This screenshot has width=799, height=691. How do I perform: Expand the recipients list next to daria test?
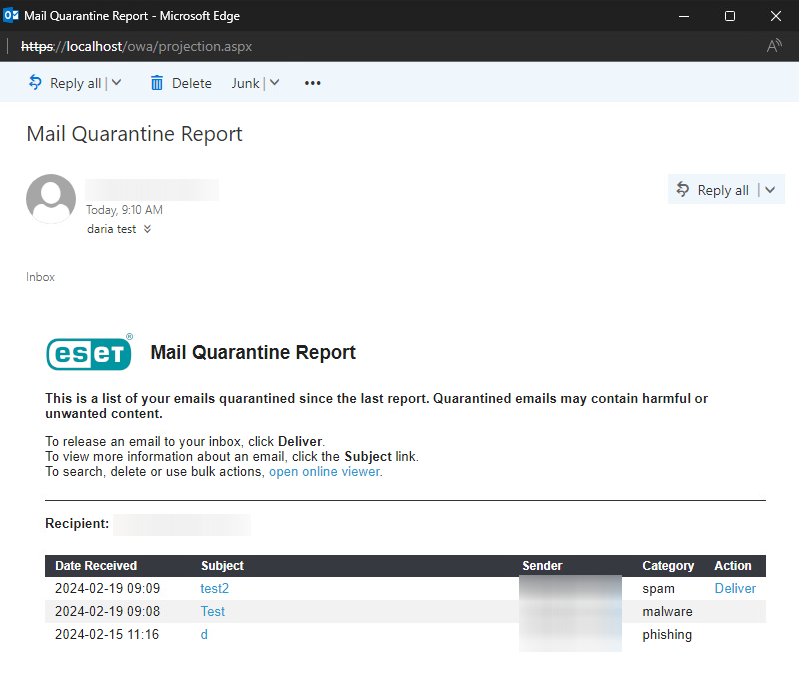(x=148, y=229)
